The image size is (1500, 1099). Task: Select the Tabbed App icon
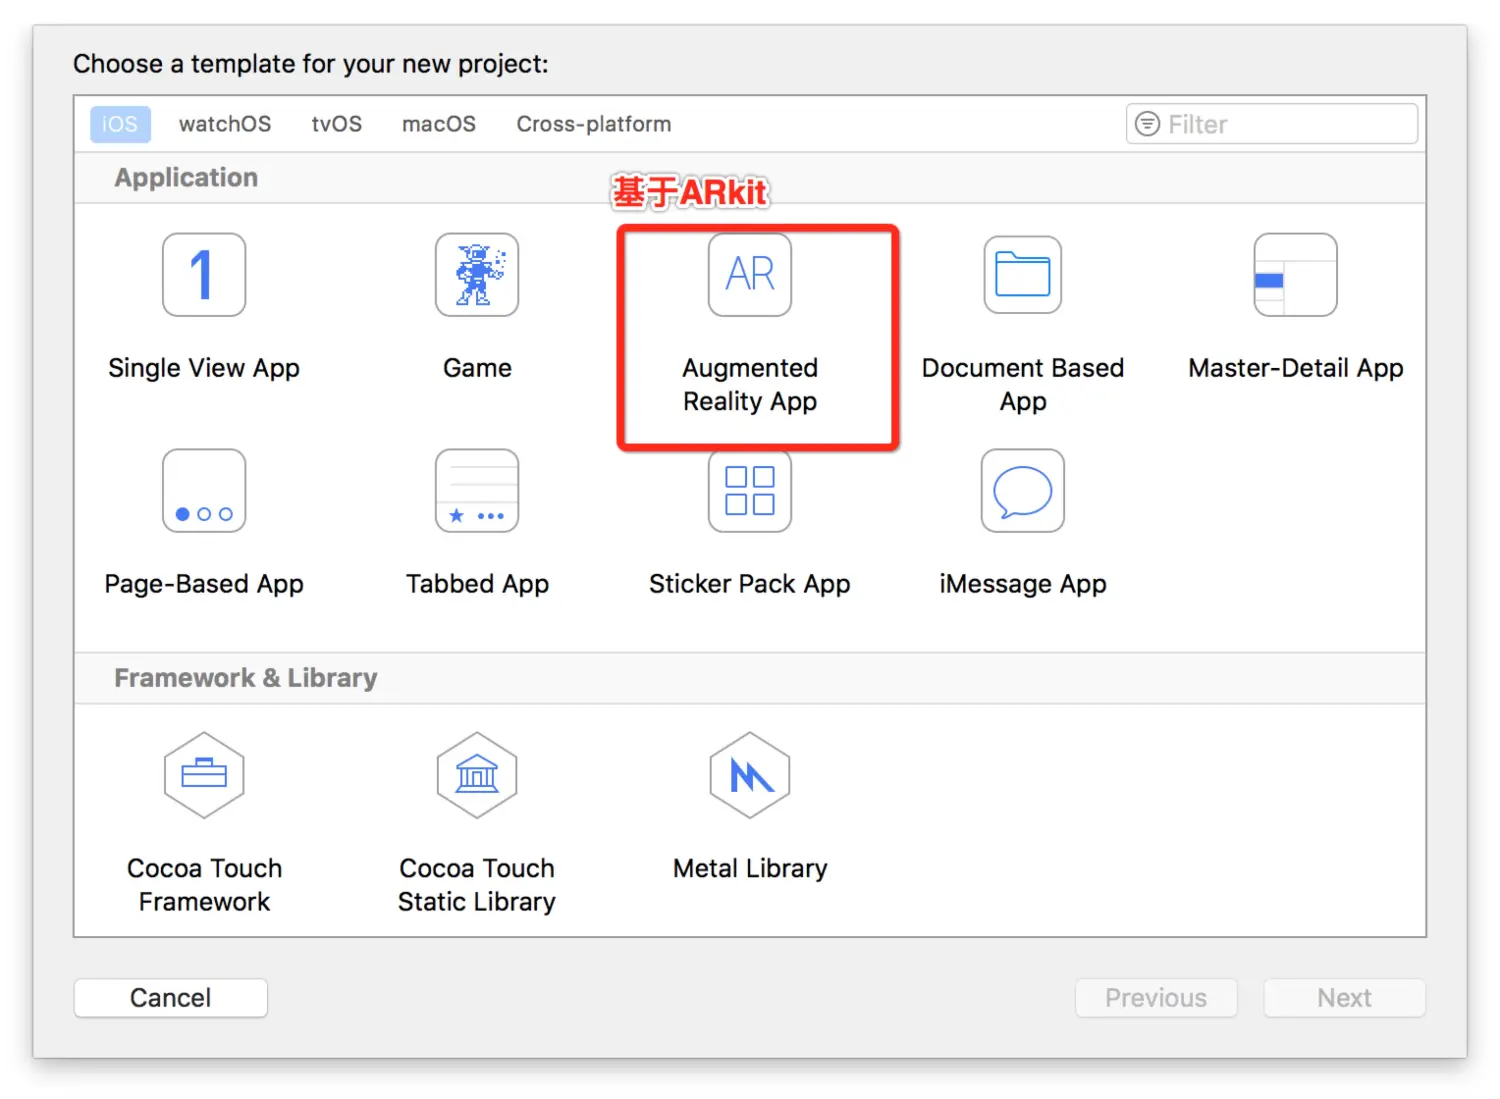(477, 491)
